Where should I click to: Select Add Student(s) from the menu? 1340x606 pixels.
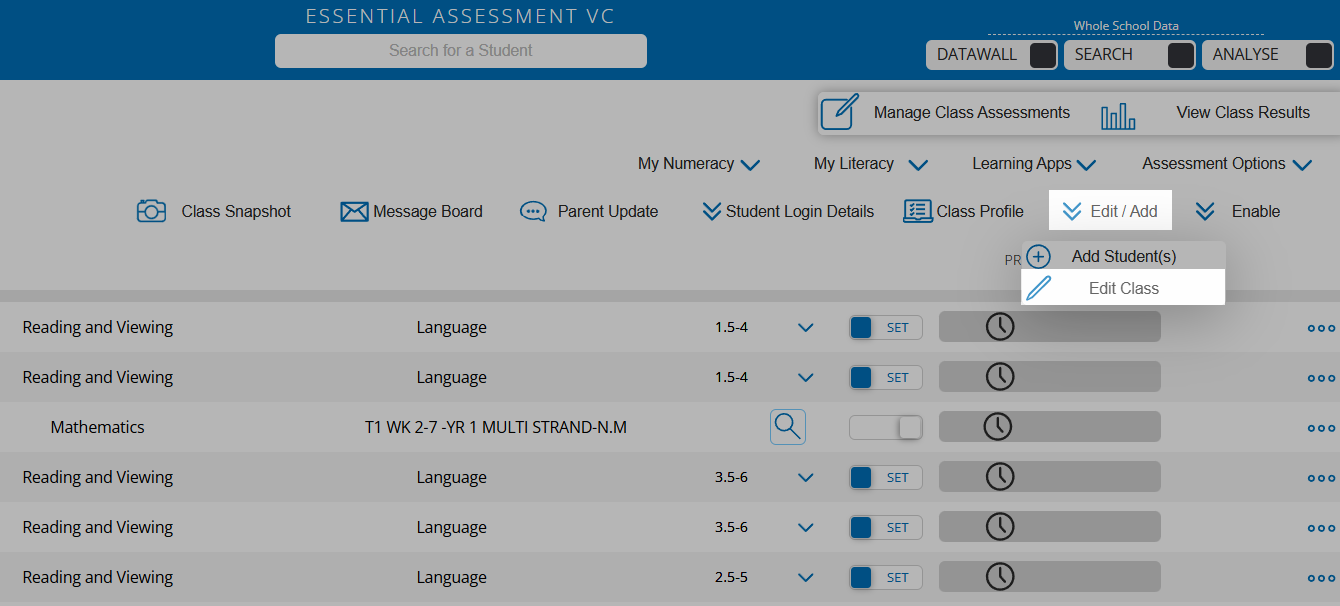(1123, 256)
